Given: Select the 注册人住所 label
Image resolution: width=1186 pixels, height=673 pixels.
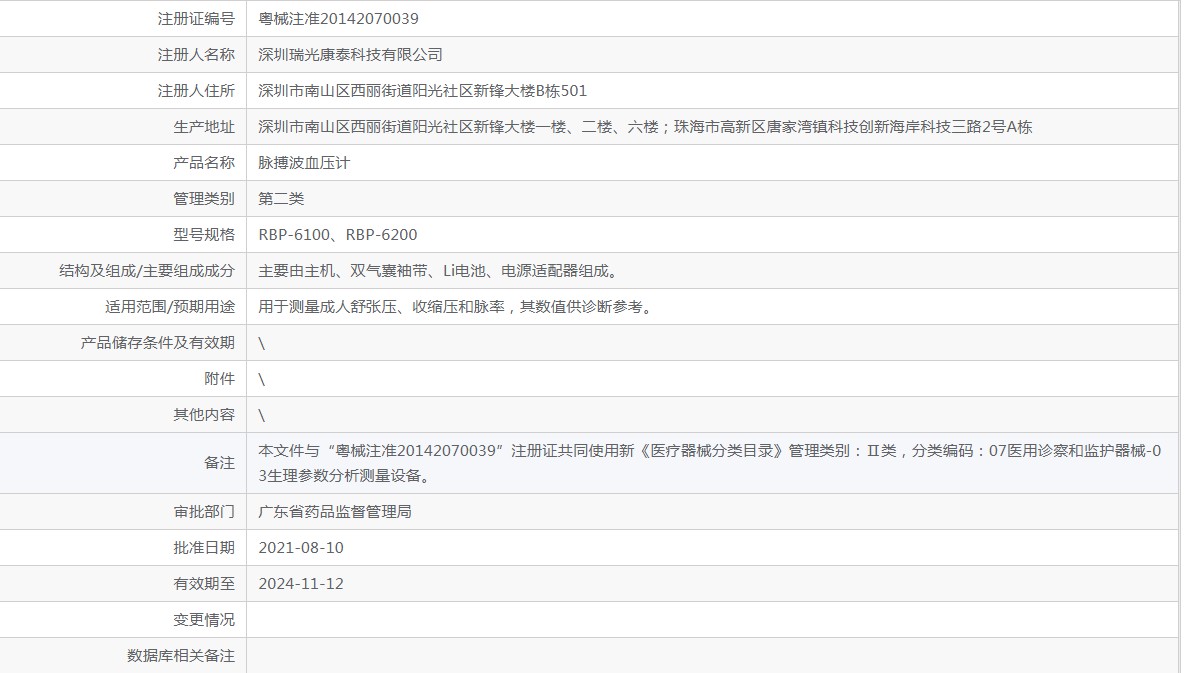Looking at the screenshot, I should (196, 91).
